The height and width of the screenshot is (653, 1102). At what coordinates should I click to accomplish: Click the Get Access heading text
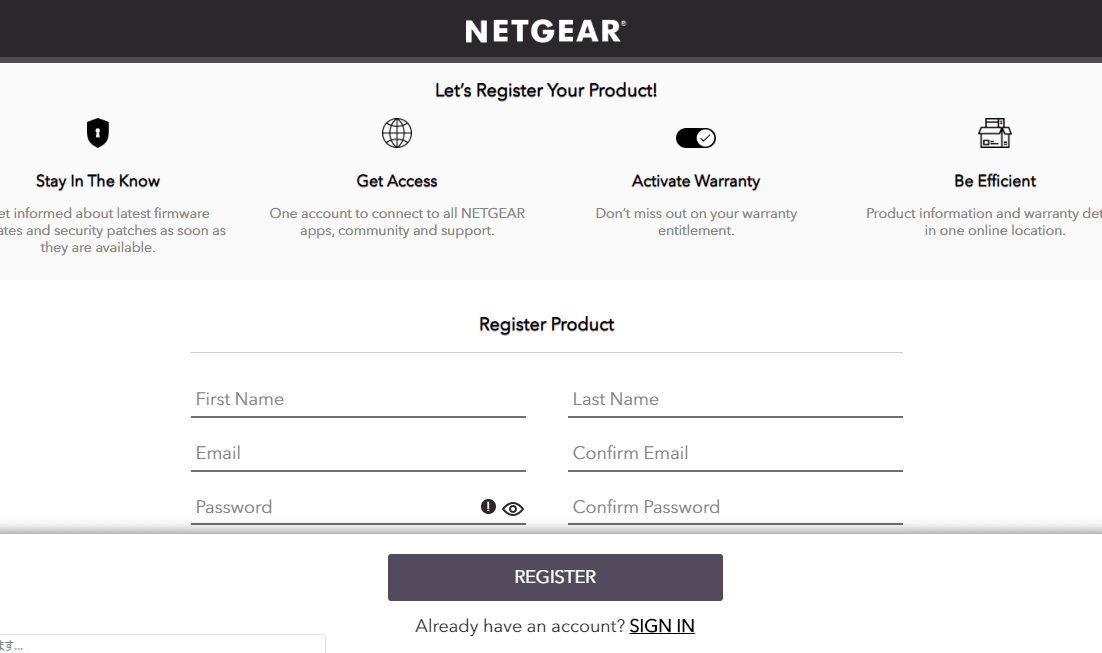point(397,181)
